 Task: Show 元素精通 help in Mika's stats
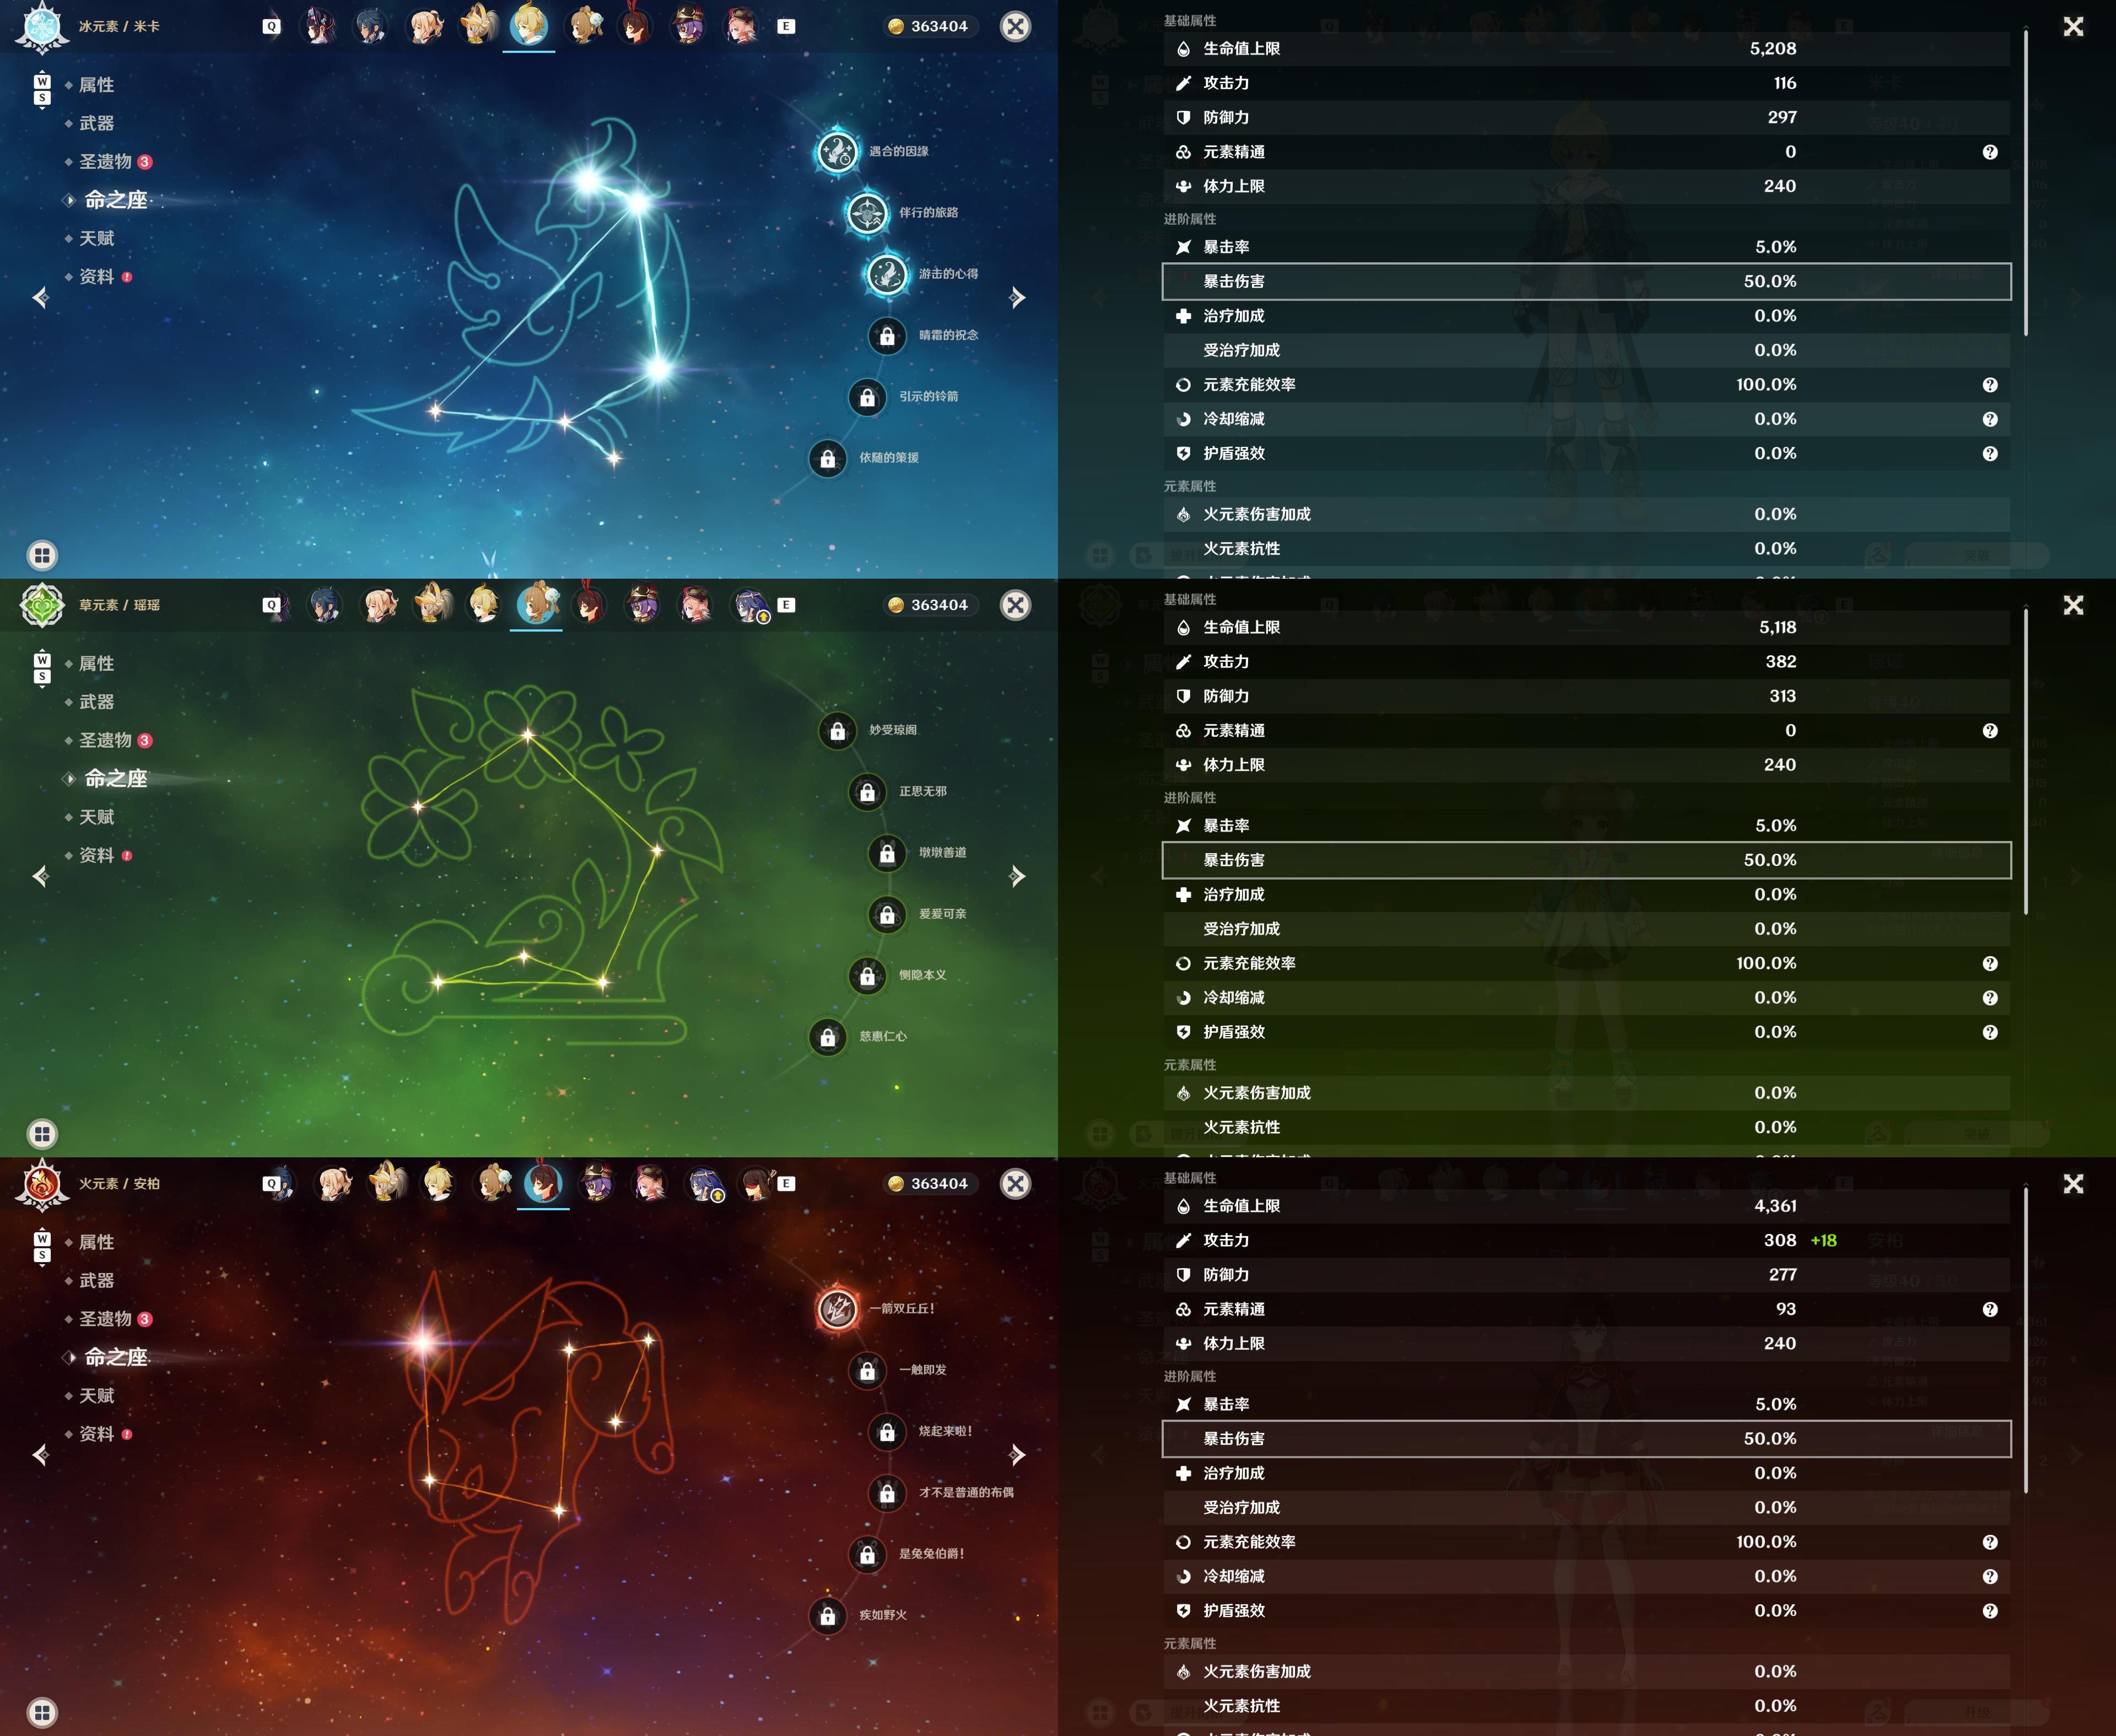tap(1990, 152)
